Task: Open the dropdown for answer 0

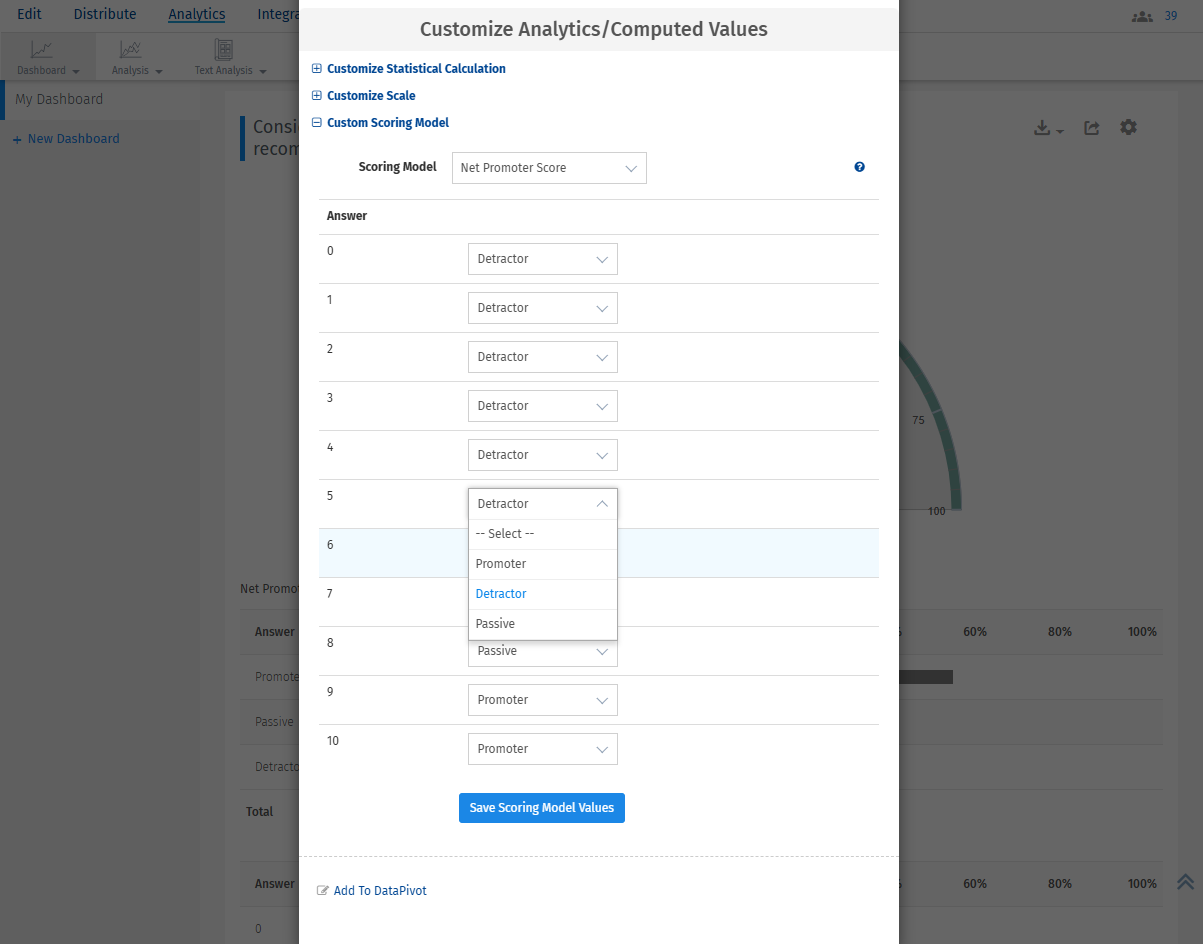Action: pyautogui.click(x=542, y=259)
